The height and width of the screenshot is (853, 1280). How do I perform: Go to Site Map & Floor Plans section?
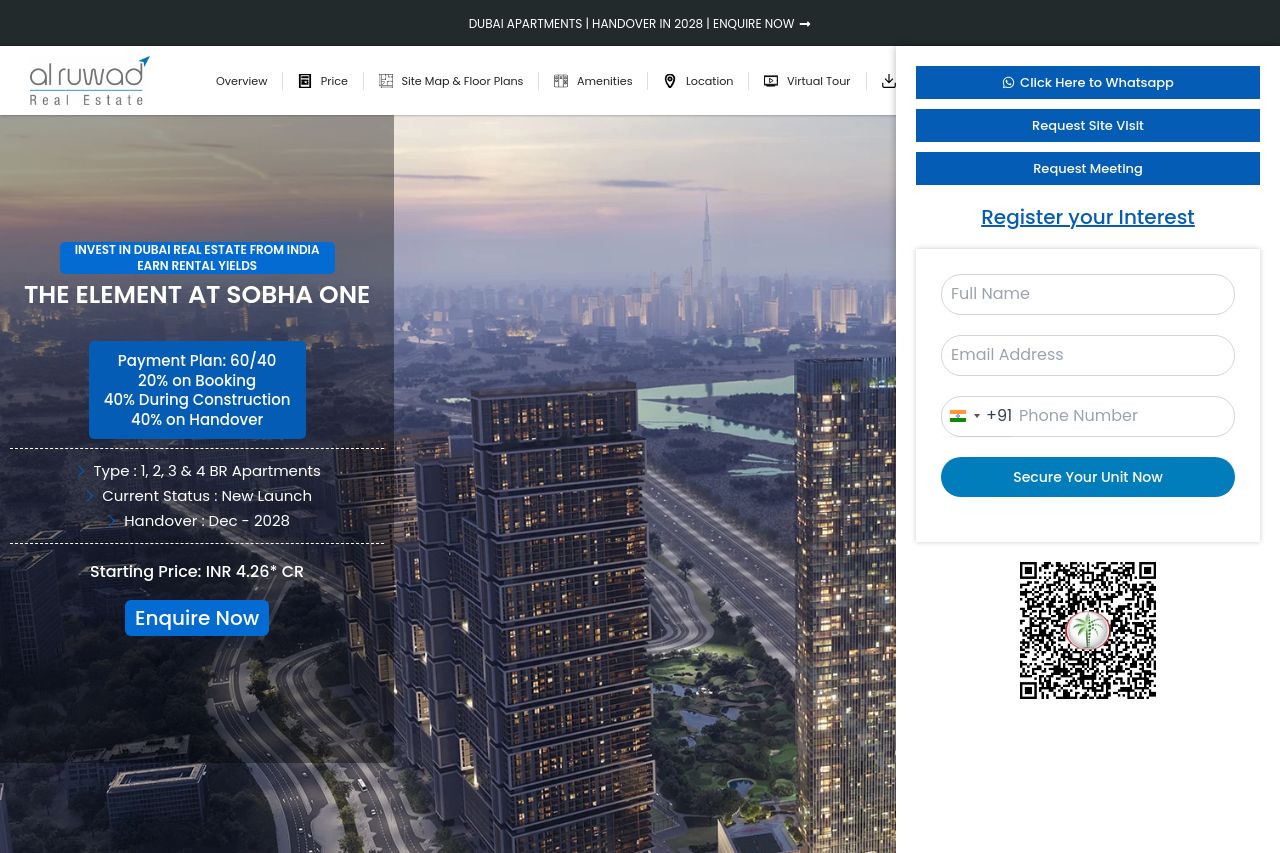(x=462, y=81)
